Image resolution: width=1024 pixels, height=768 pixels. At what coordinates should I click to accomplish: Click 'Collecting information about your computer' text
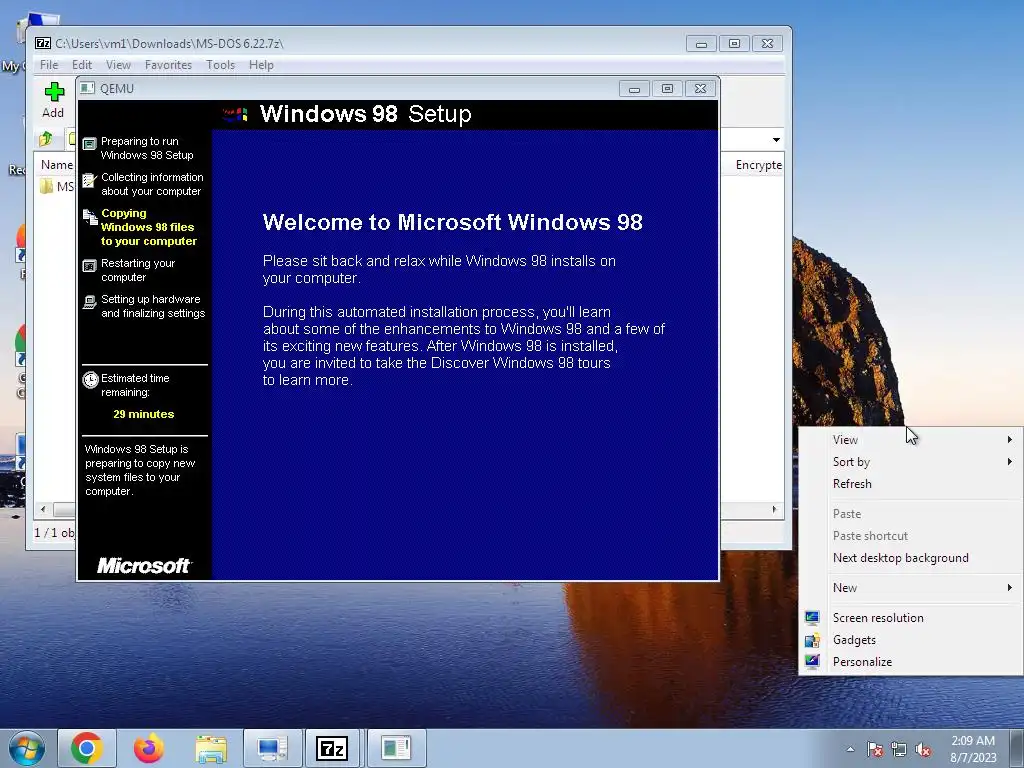152,184
